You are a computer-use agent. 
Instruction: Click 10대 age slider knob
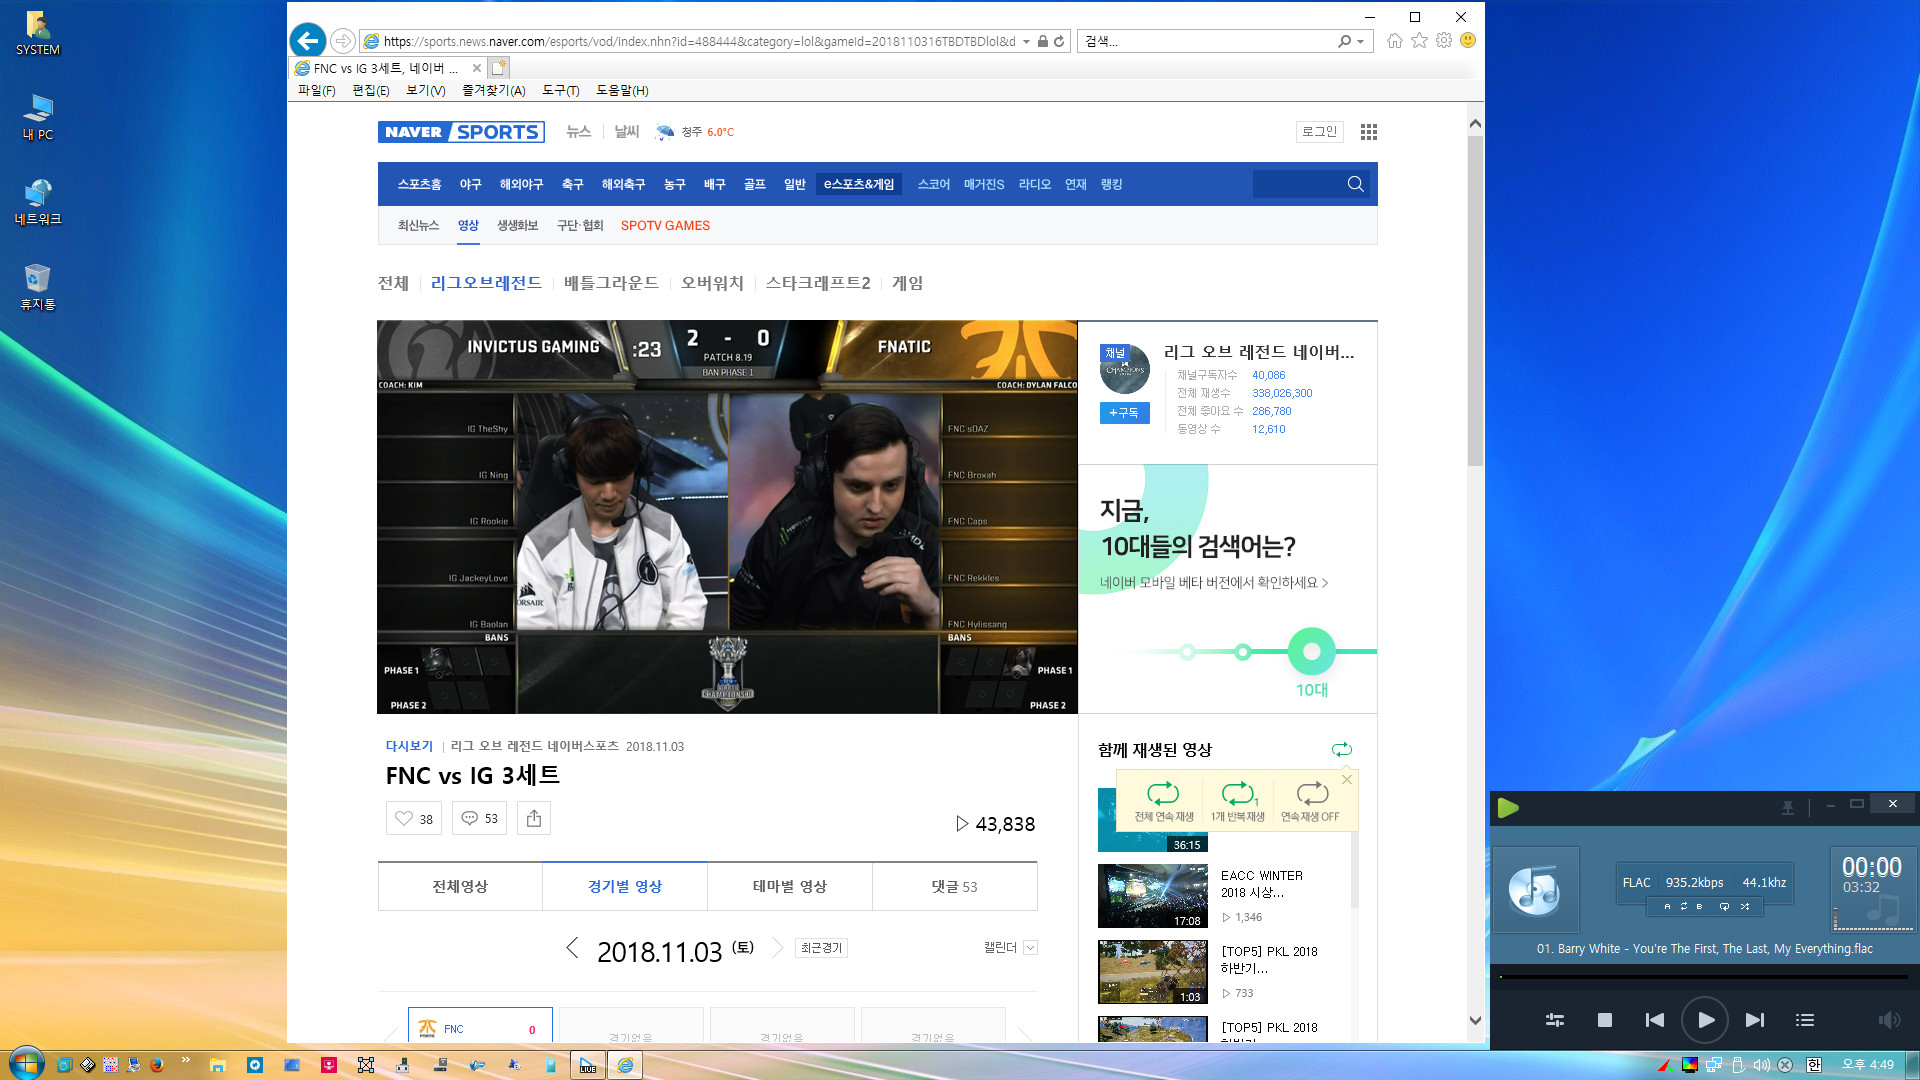(x=1311, y=652)
